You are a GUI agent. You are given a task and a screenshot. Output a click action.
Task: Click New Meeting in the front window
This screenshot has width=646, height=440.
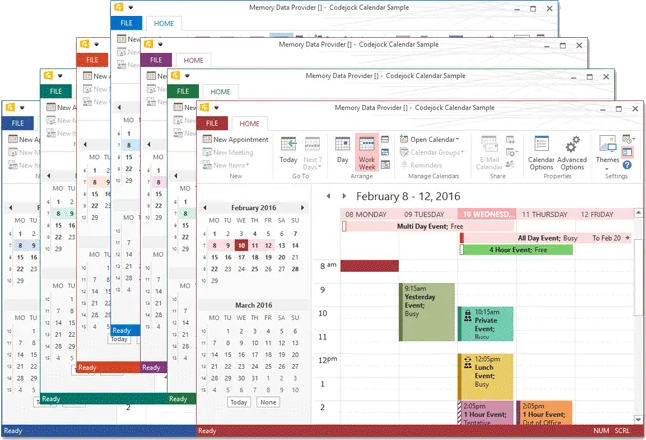coord(228,152)
